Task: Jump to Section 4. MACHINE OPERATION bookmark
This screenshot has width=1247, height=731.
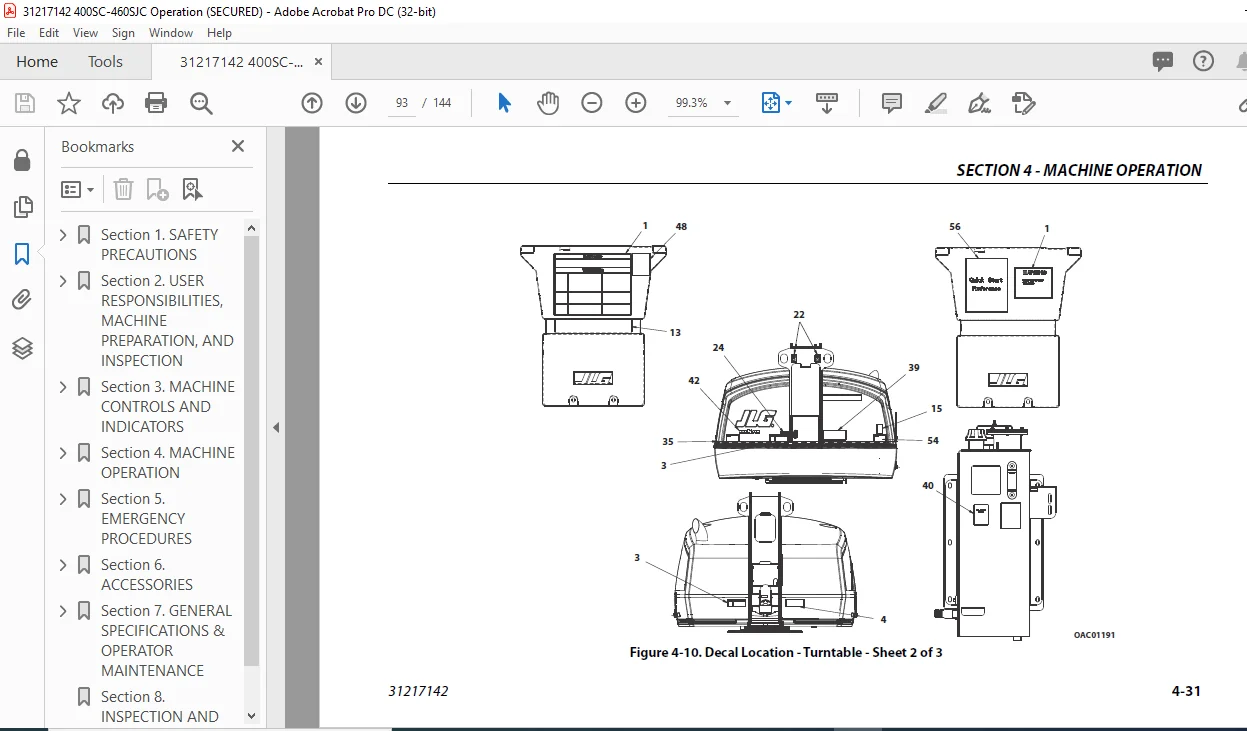Action: point(168,462)
